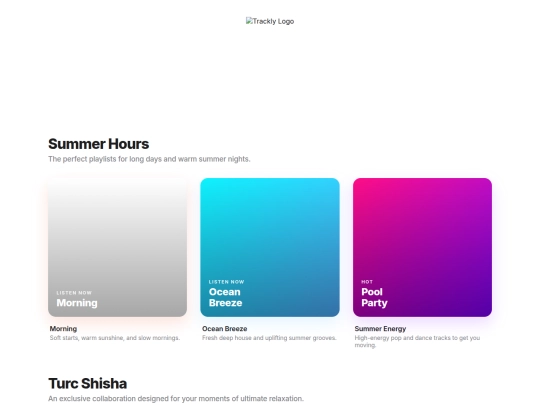Screen dimensions: 540x405
Task: Click LISTEN NOW on the Morning card
Action: (74, 293)
